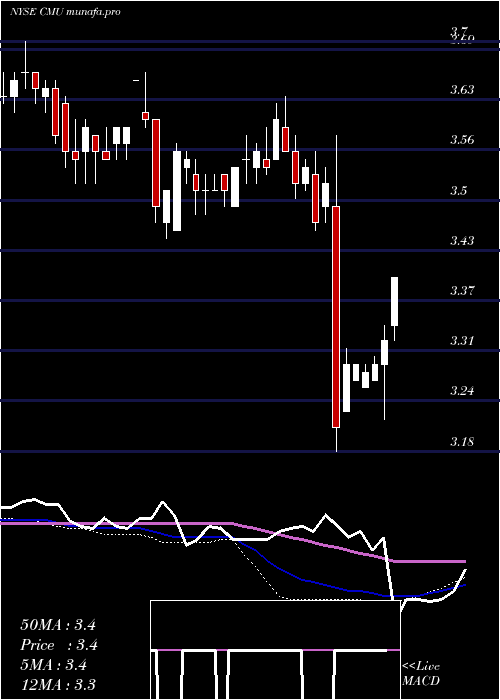Click the 3.18 price axis label
Viewport: 500px width, 700px height.
coord(462,442)
